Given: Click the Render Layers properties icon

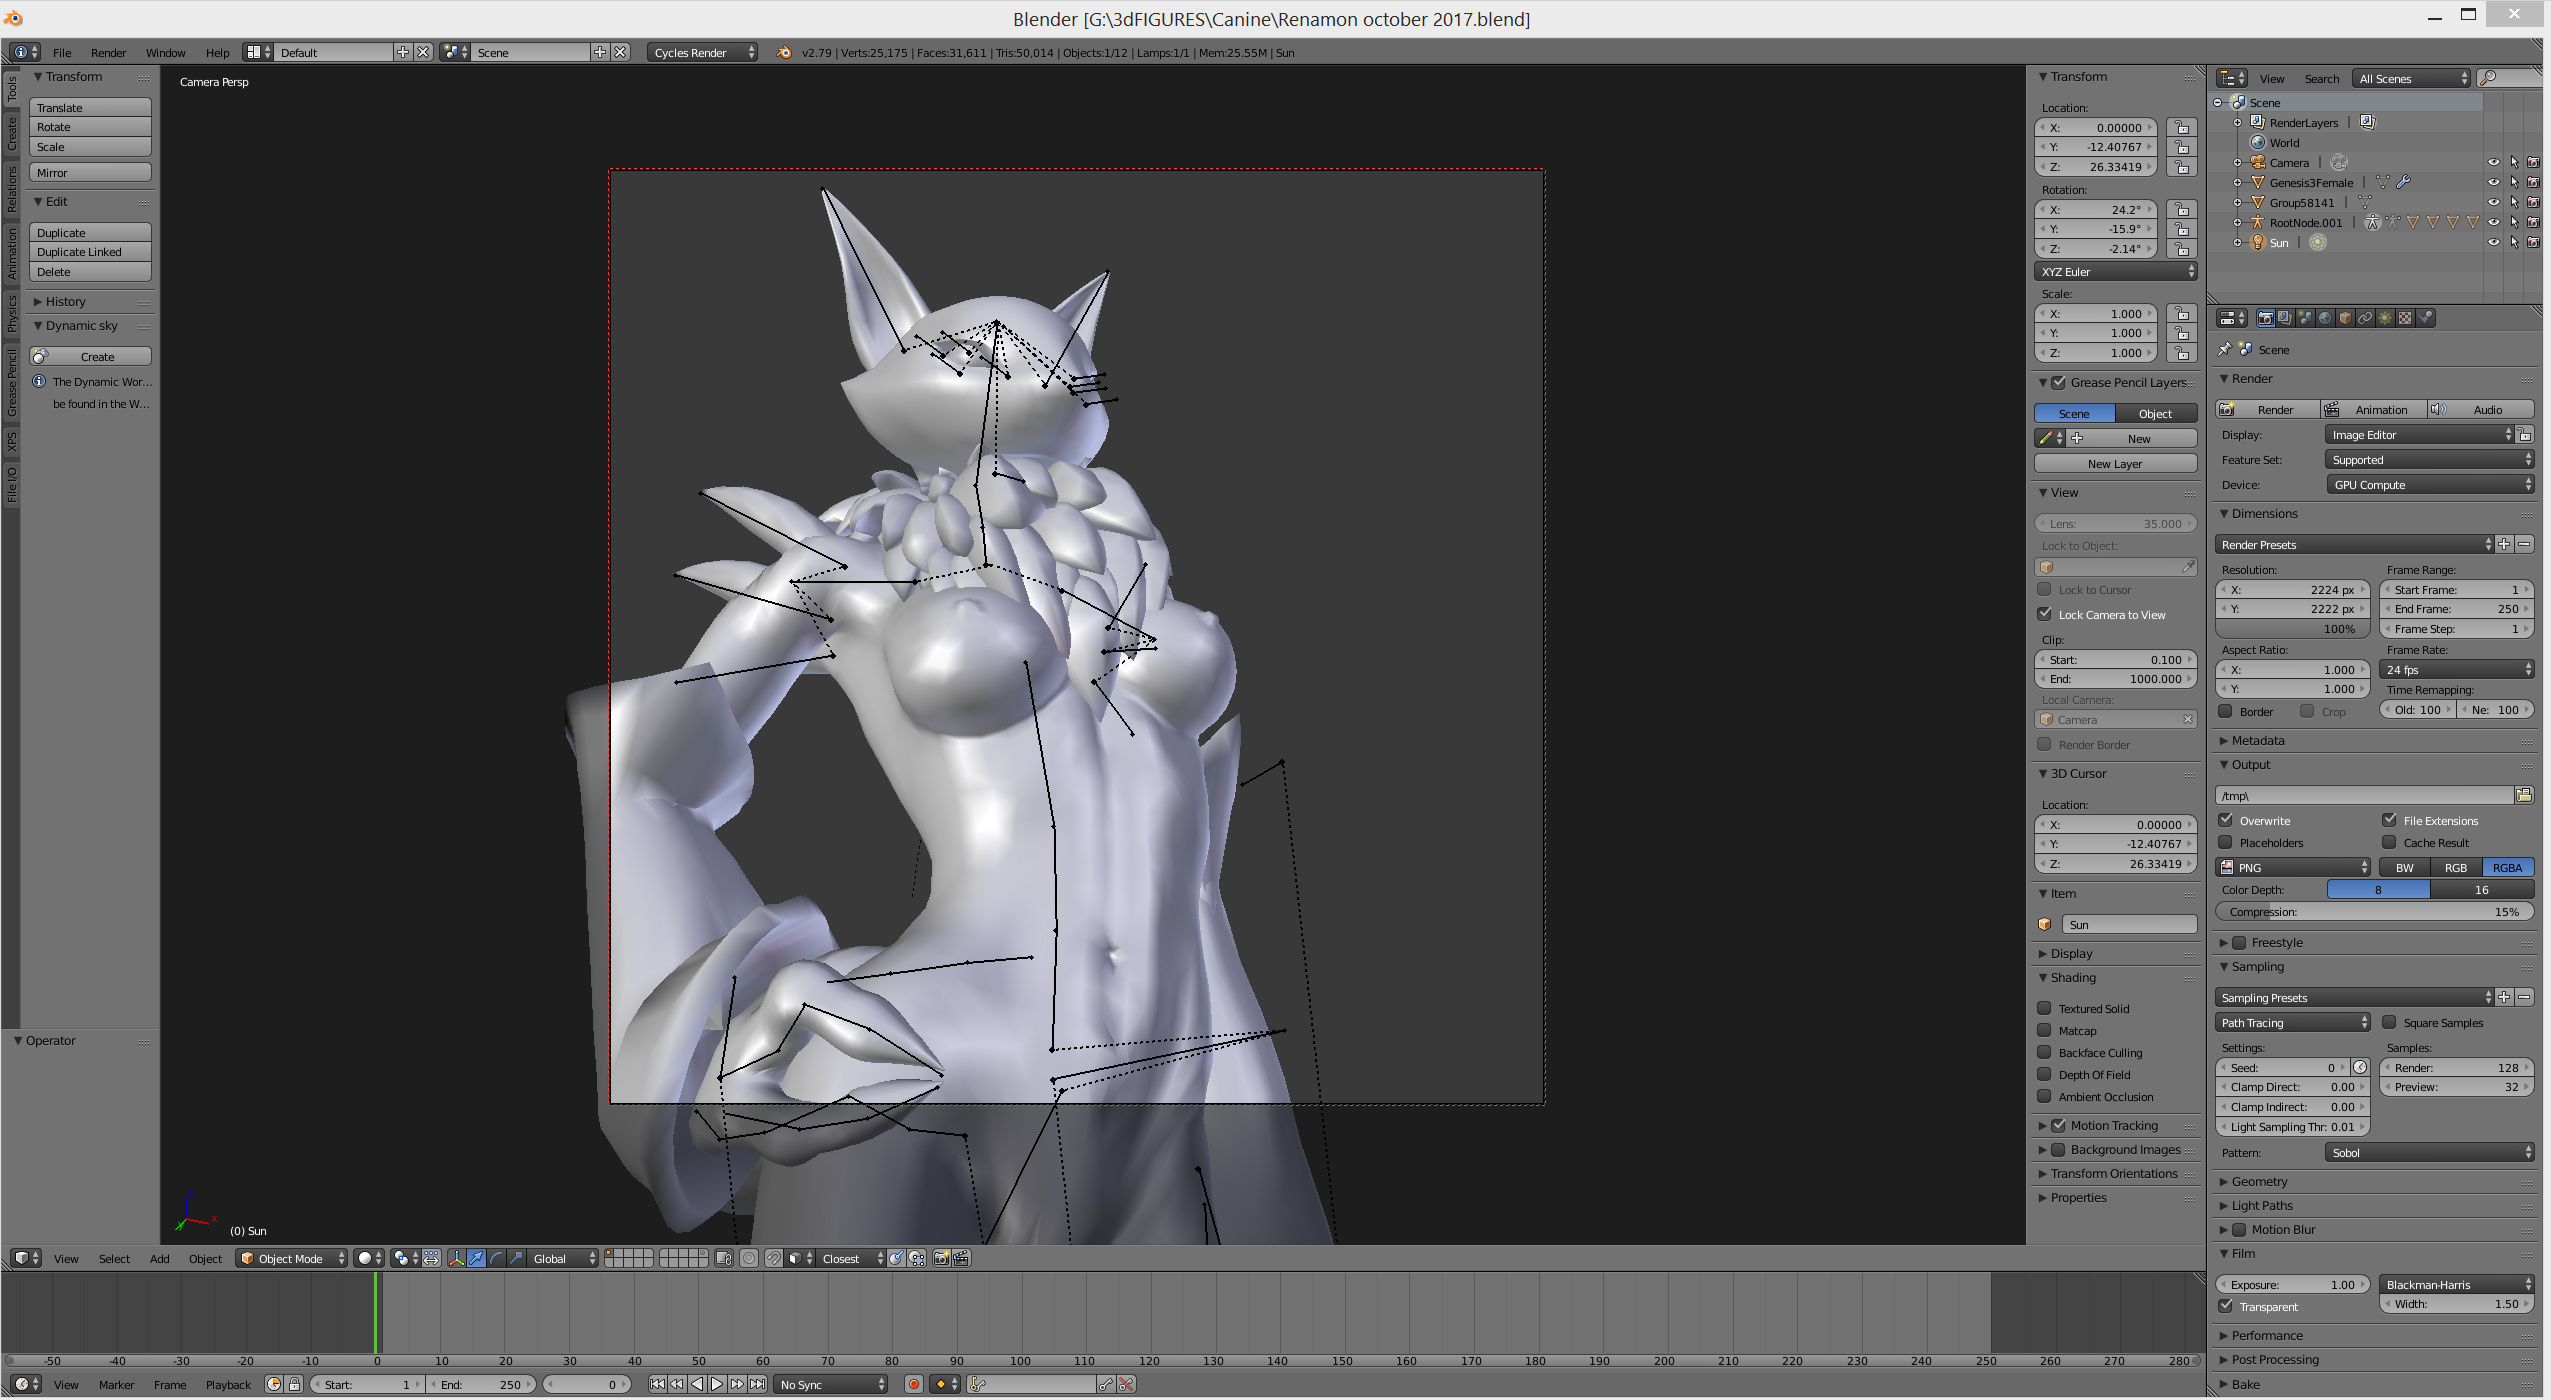Looking at the screenshot, I should tap(2285, 318).
